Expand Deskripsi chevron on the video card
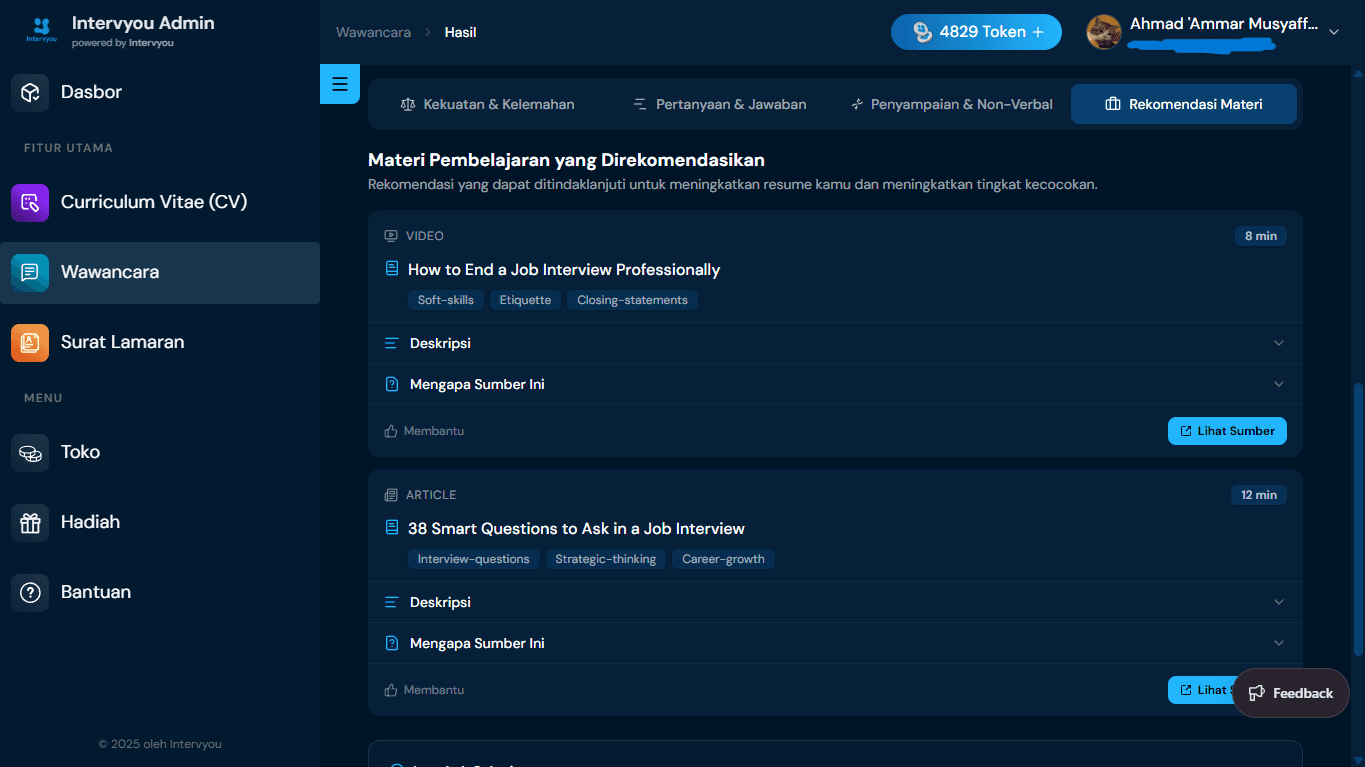 click(1279, 343)
